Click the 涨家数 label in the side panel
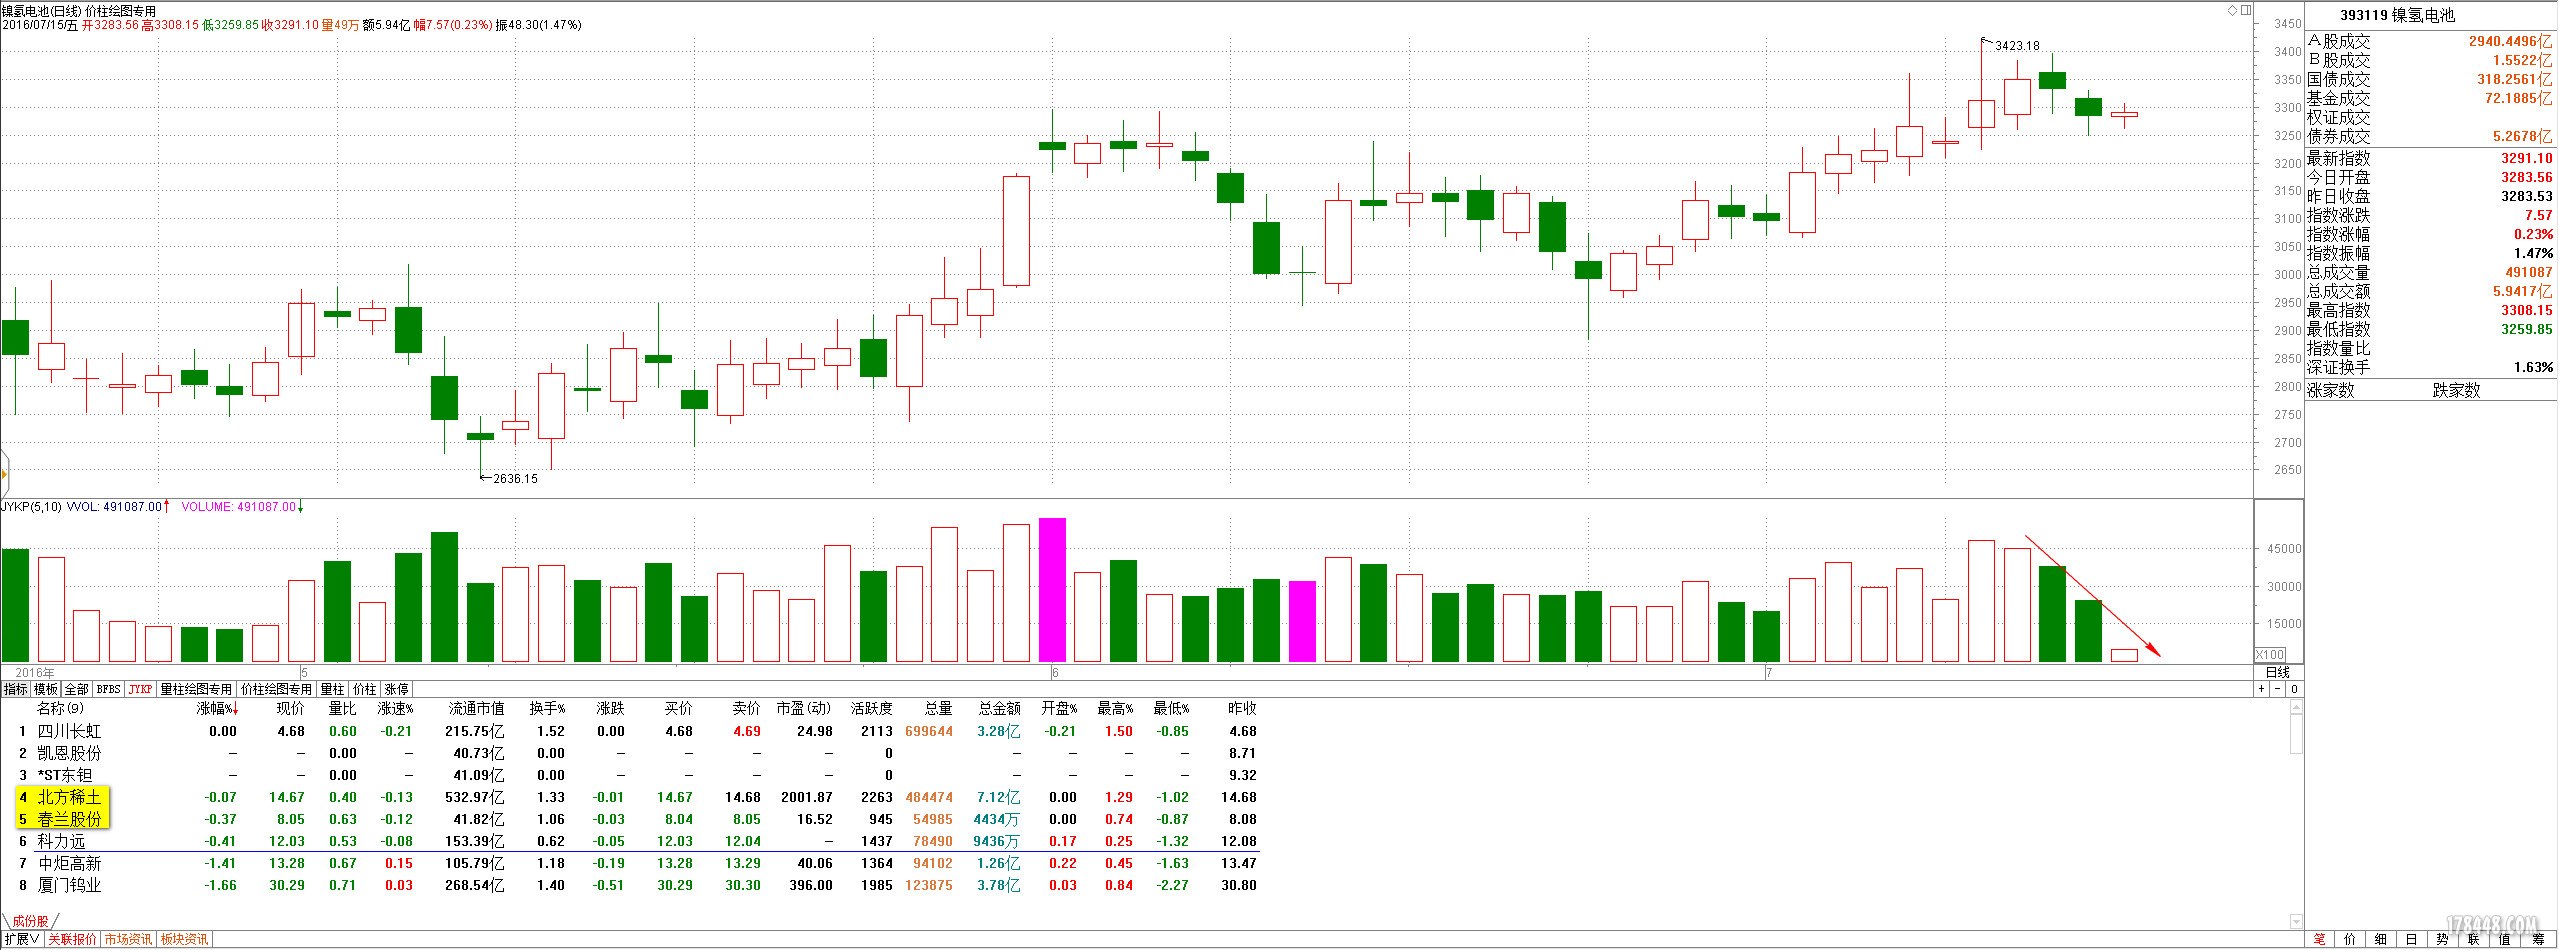2559x950 pixels. click(x=2331, y=390)
